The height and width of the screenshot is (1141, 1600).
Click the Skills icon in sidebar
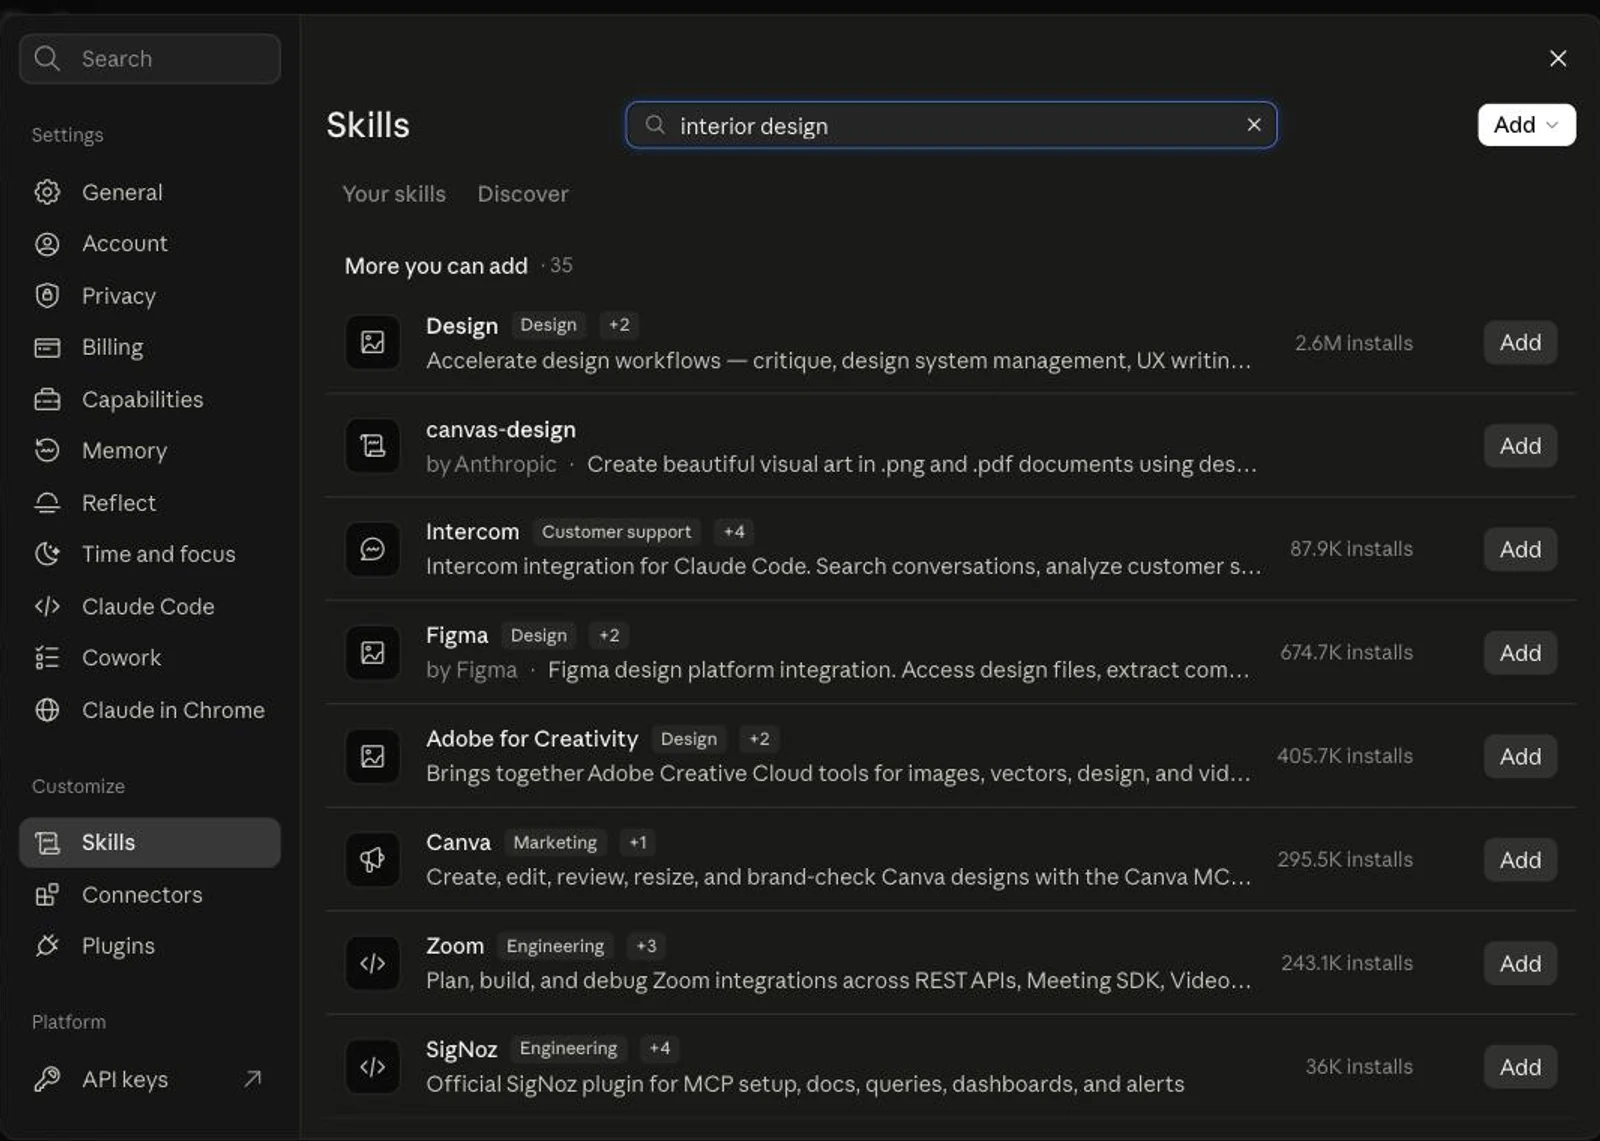coord(47,843)
